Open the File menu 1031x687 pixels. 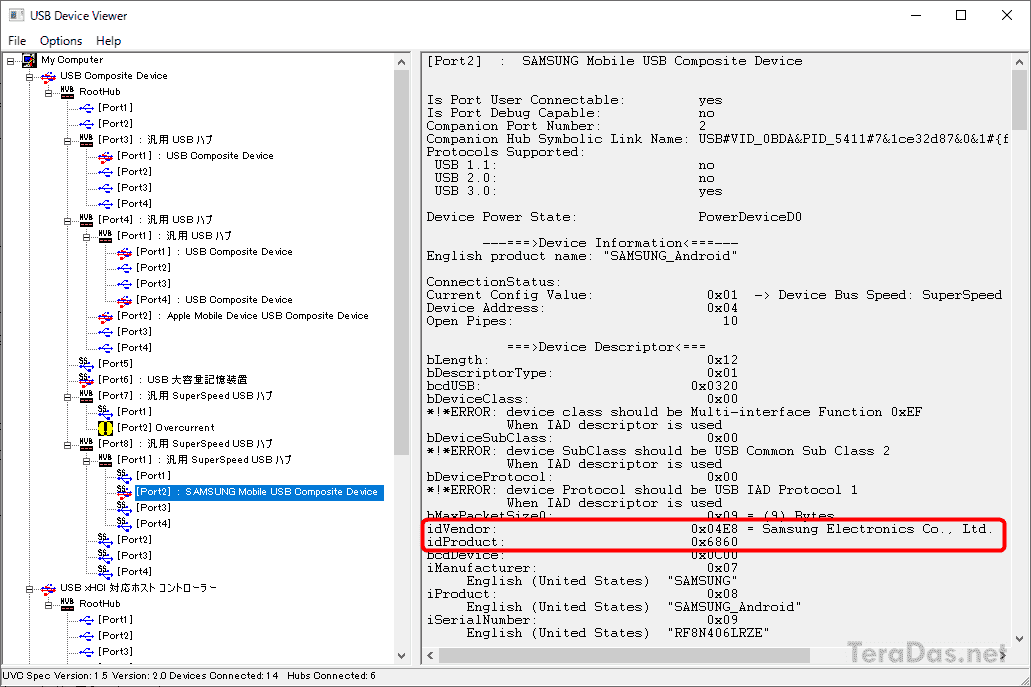pyautogui.click(x=17, y=41)
